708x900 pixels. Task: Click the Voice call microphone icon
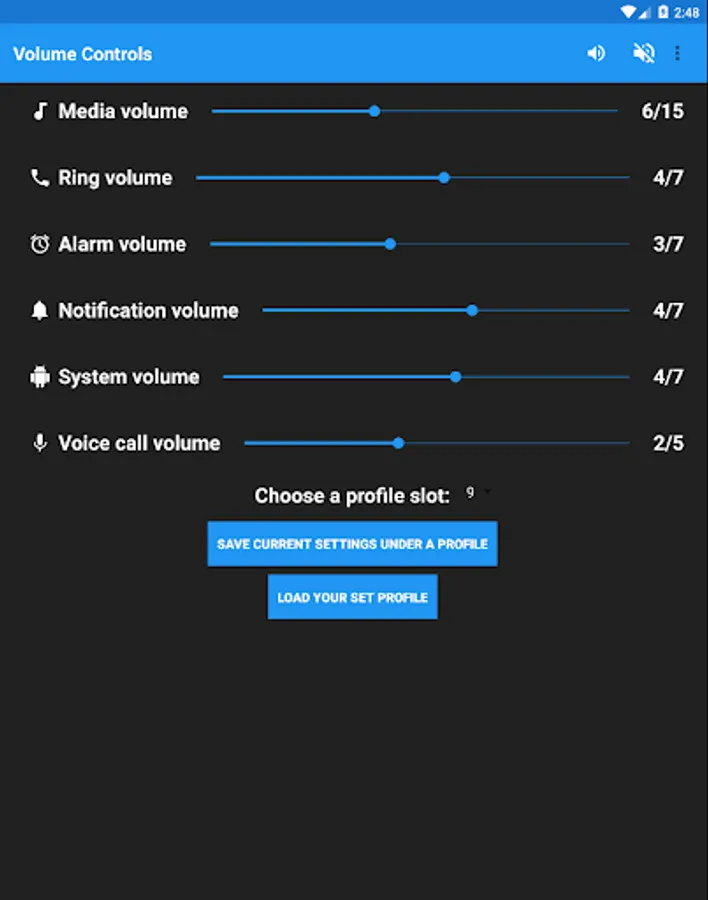pos(40,443)
